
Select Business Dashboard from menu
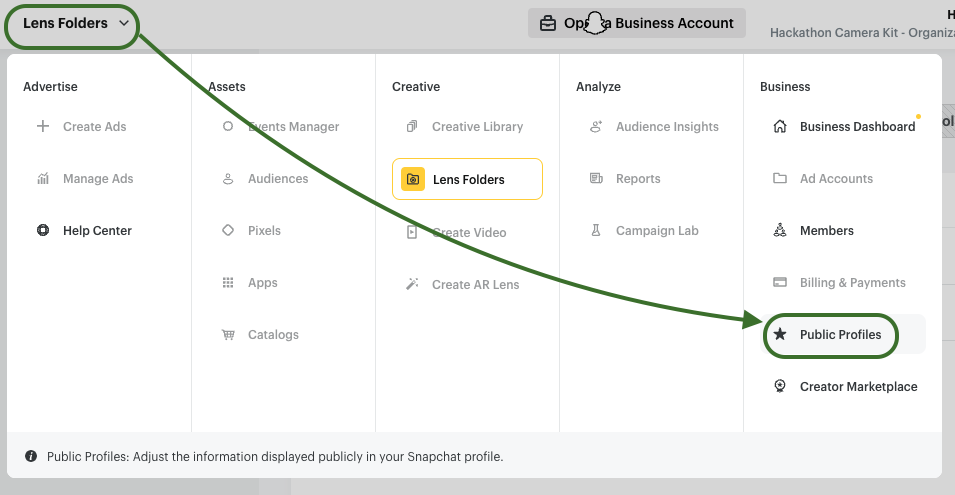[857, 127]
